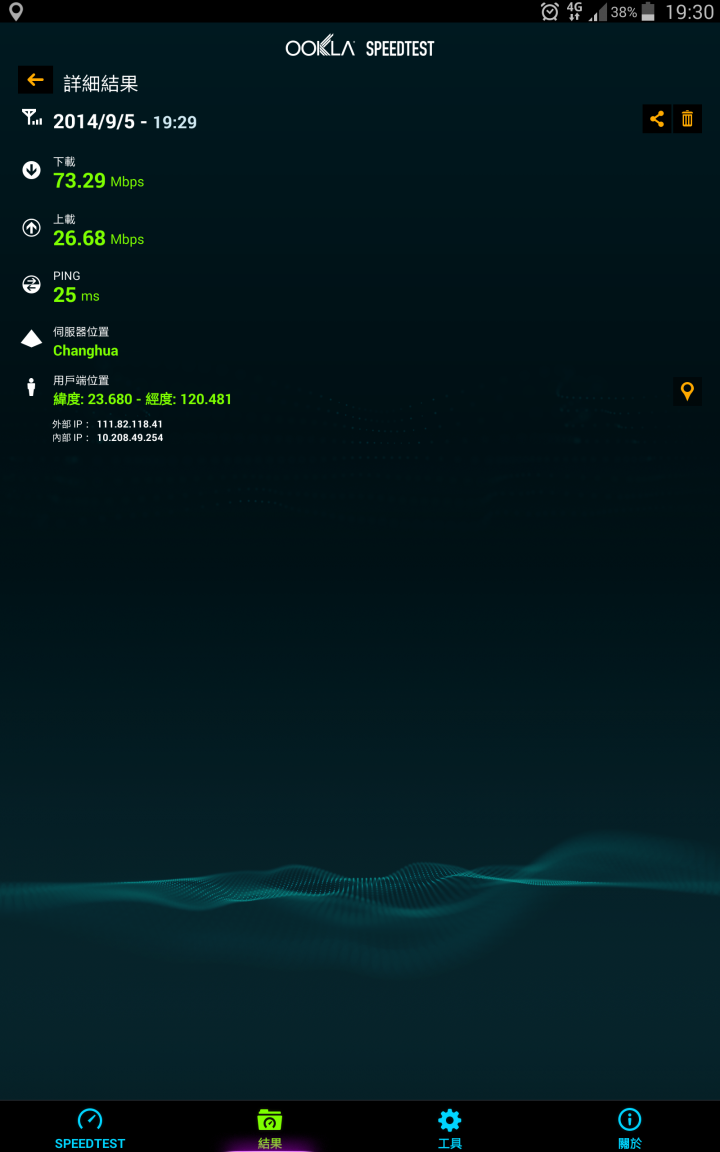This screenshot has width=720, height=1152.
Task: Tap the upload arrow icon
Action: (x=31, y=228)
